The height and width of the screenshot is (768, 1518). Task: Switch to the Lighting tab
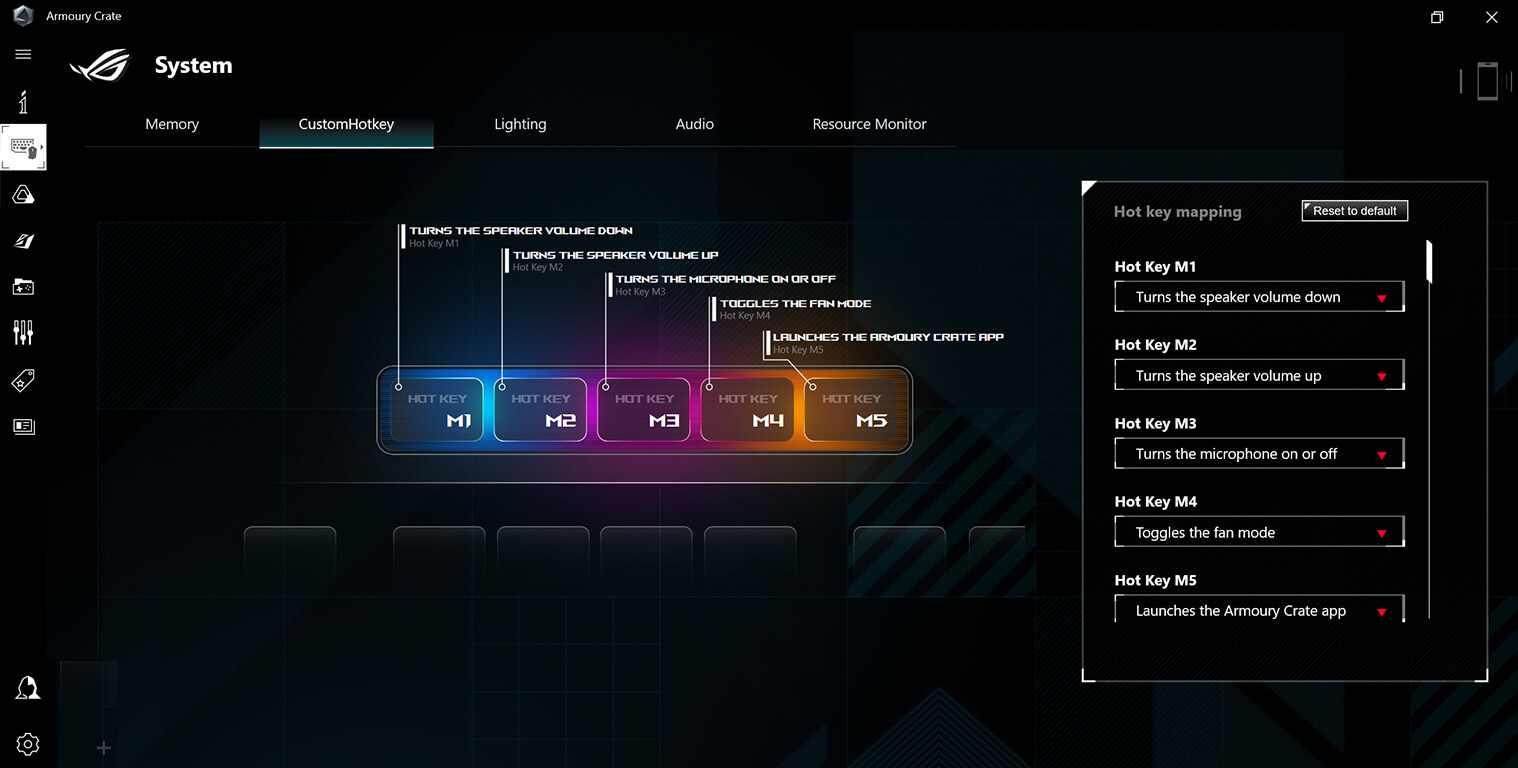520,124
